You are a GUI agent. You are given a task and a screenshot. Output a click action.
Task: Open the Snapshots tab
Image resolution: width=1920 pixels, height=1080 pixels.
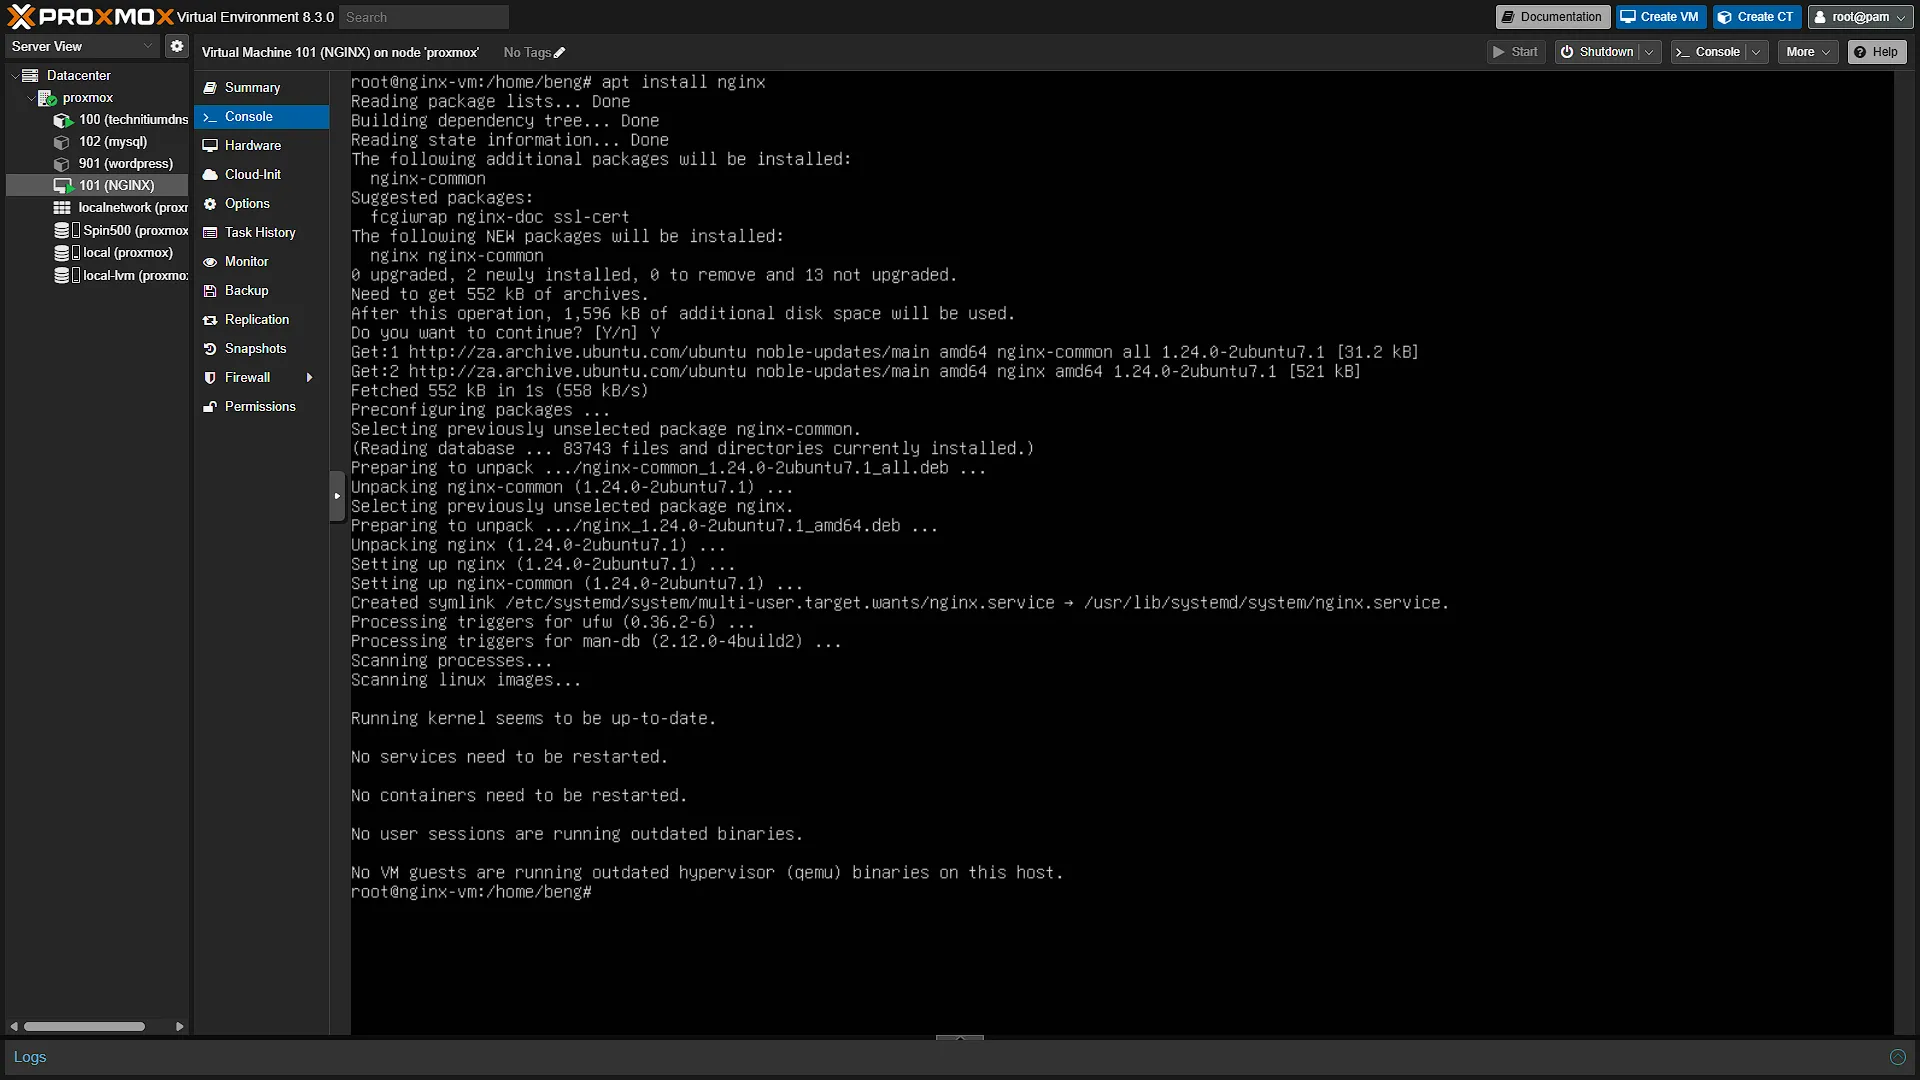(262, 349)
